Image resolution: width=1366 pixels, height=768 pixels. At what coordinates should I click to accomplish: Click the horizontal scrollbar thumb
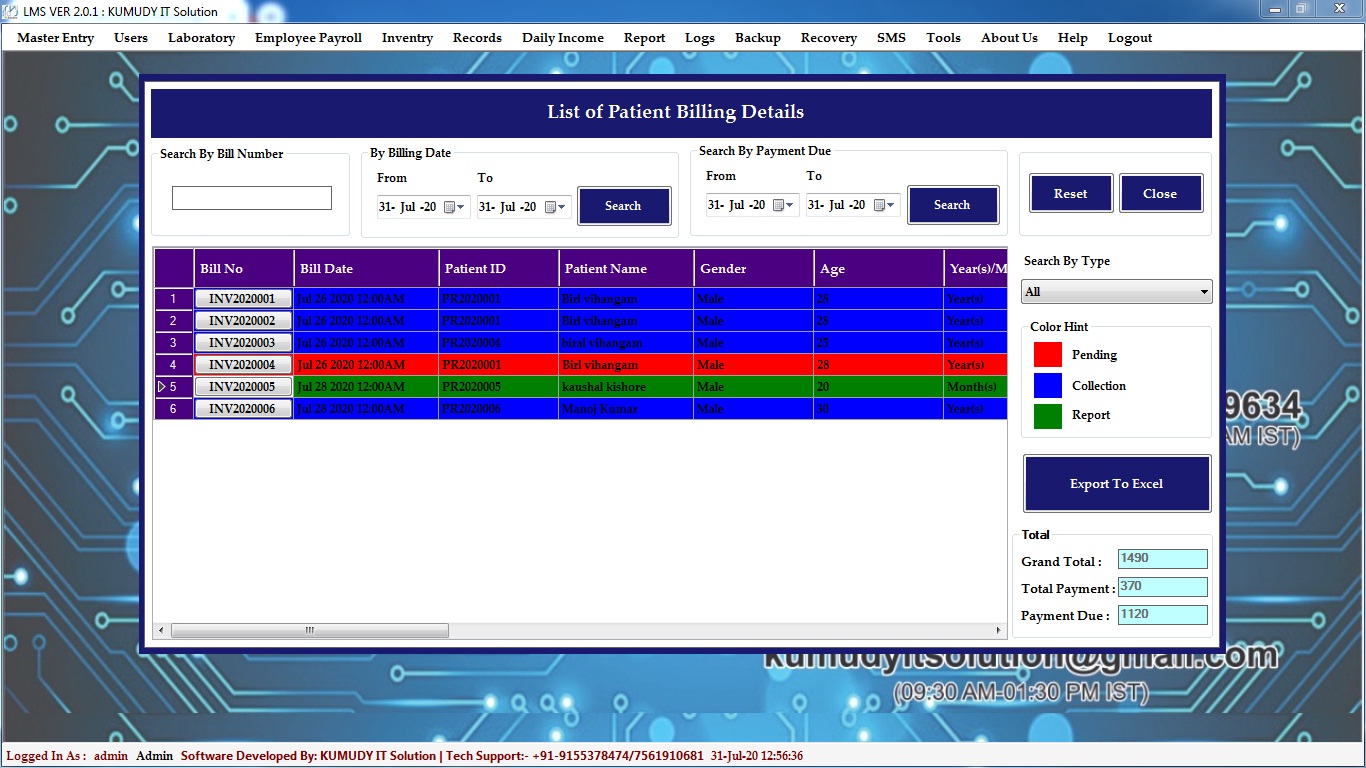309,631
